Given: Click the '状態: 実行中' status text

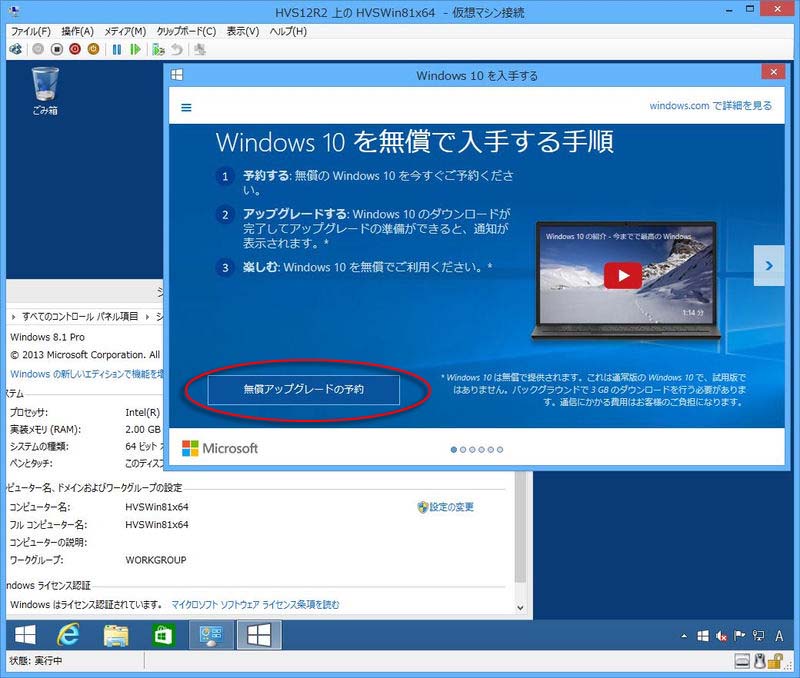Looking at the screenshot, I should [x=36, y=661].
